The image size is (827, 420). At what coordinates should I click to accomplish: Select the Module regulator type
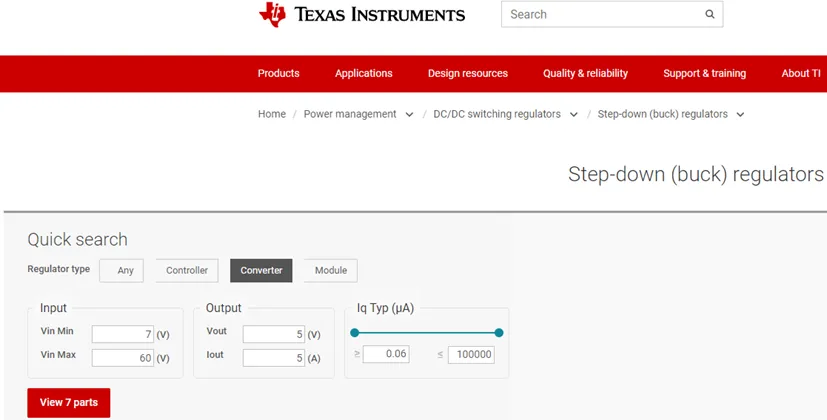[x=331, y=270]
